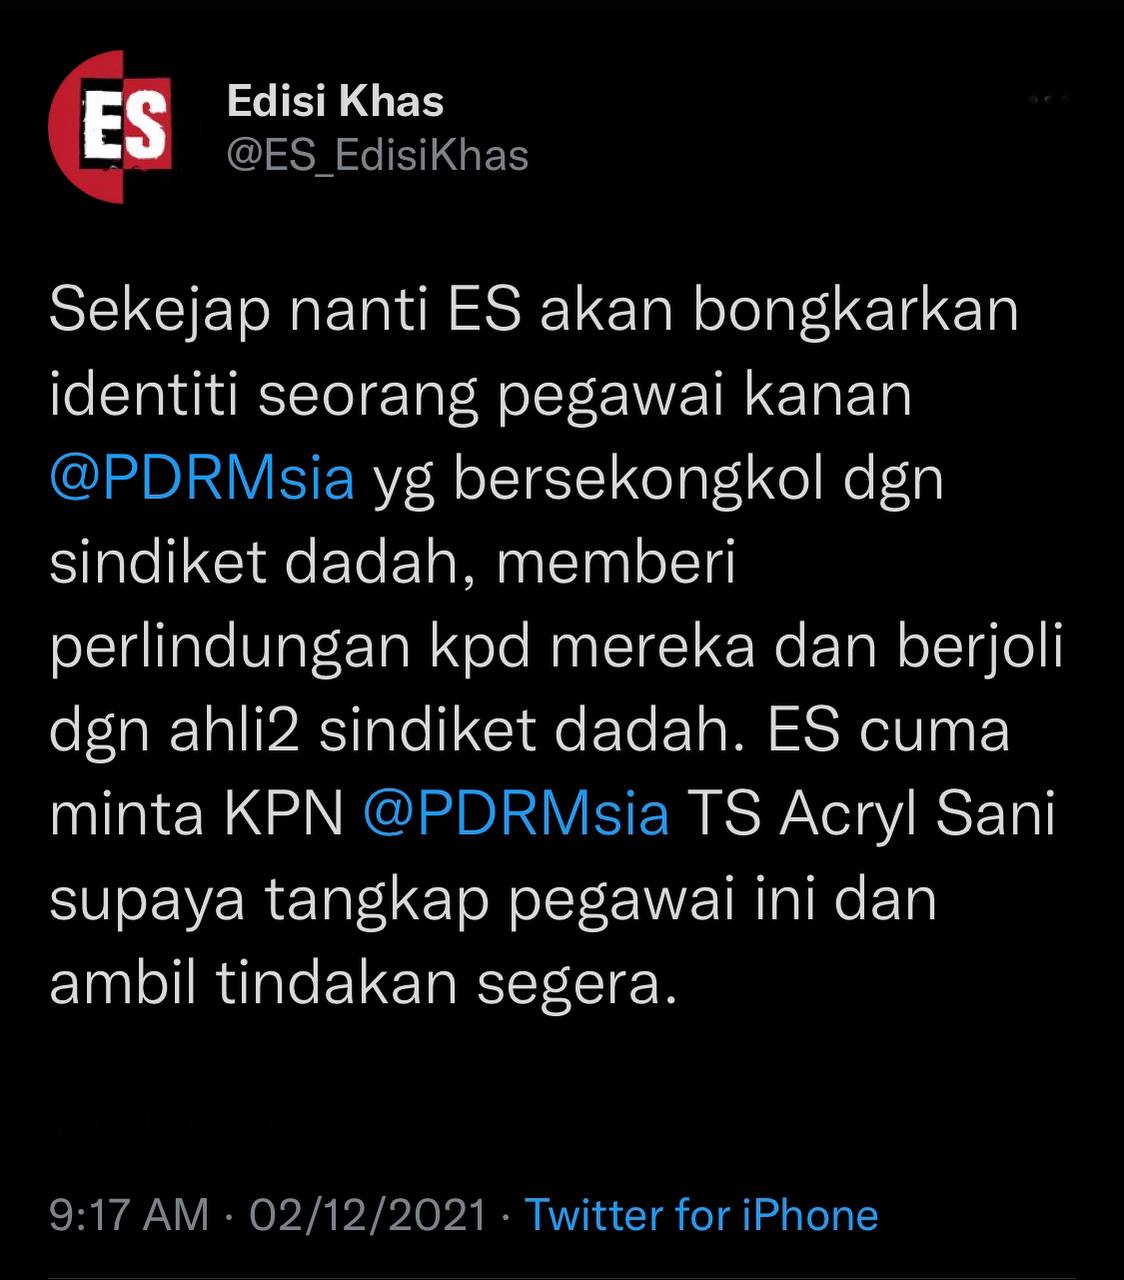This screenshot has width=1124, height=1280.
Task: Click the 'ambil tindakan segera.' line
Action: click(x=357, y=984)
